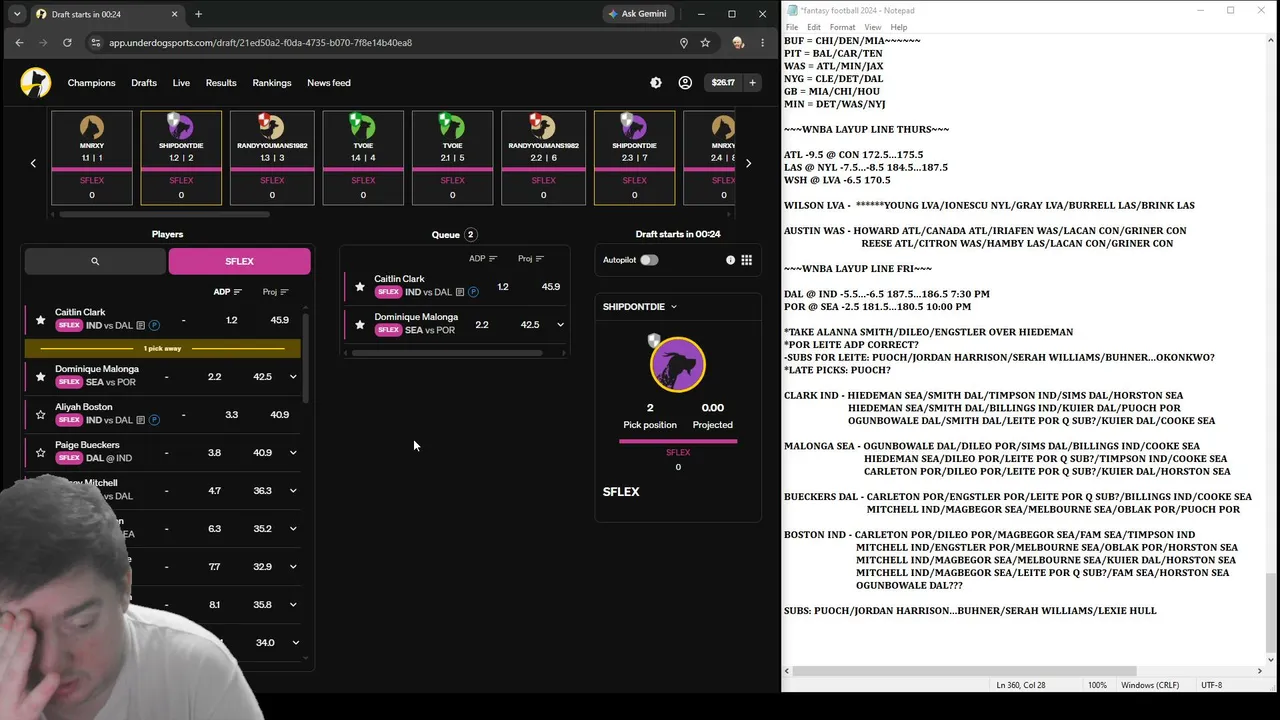Image resolution: width=1280 pixels, height=720 pixels.
Task: Open the player search button
Action: 95,261
